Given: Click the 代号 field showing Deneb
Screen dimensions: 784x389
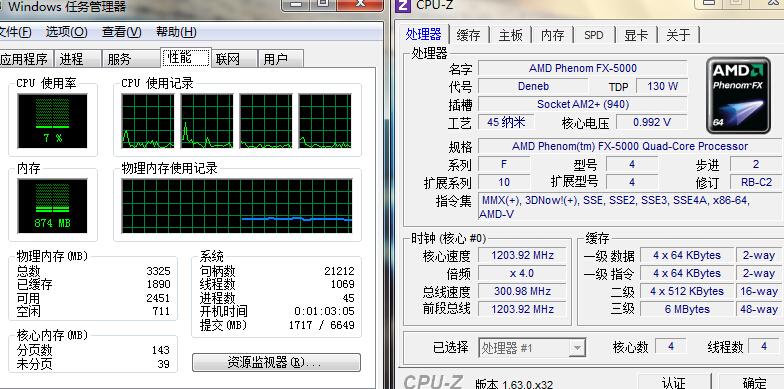Looking at the screenshot, I should (533, 86).
